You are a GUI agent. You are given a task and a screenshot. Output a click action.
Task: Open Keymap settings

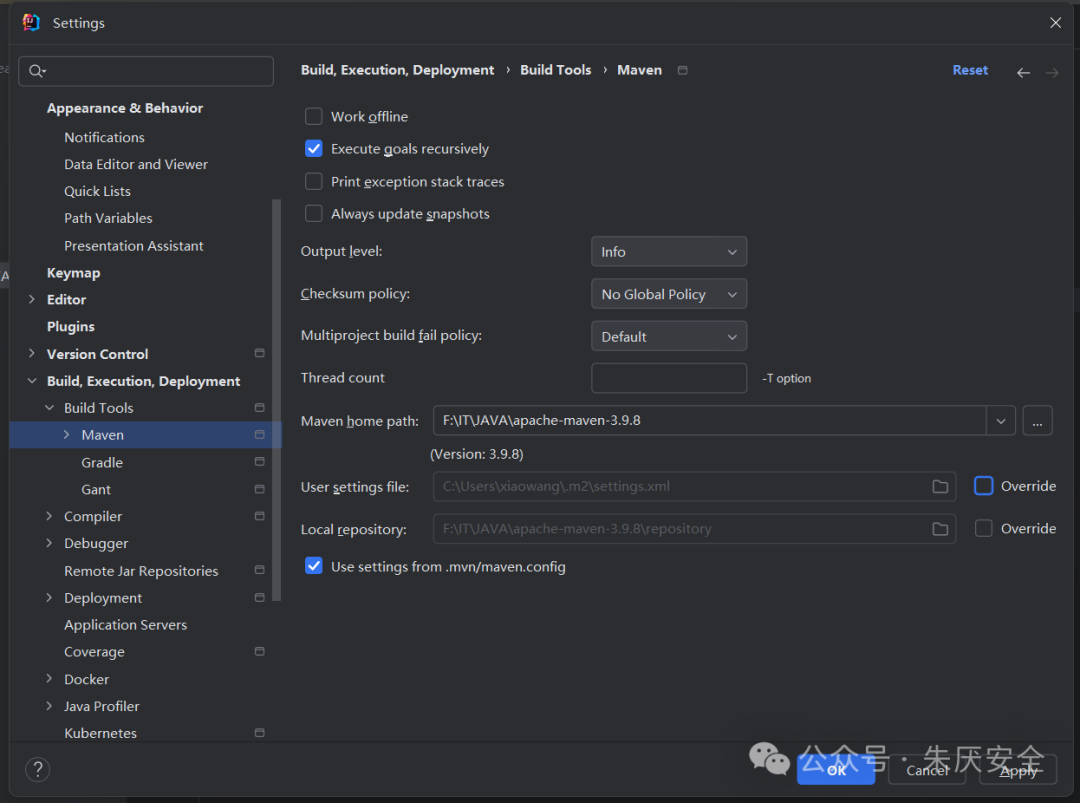tap(73, 273)
